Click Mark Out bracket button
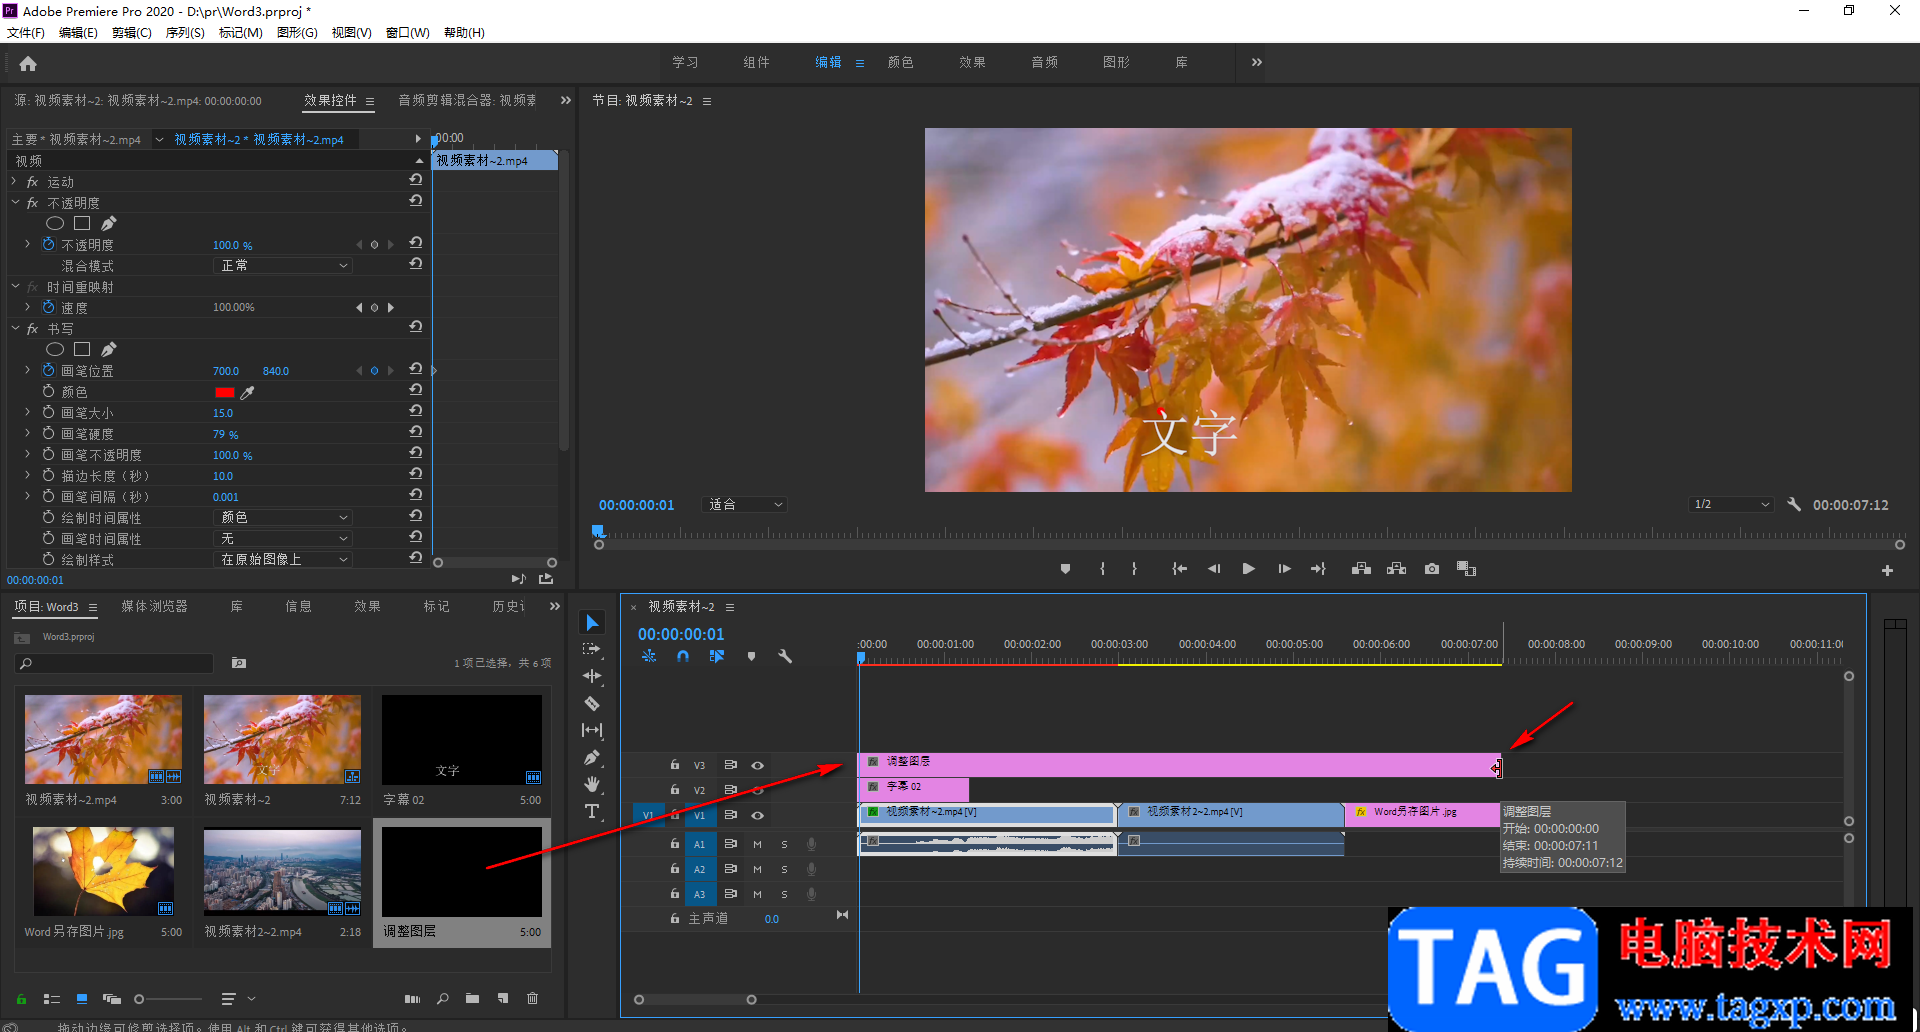The width and height of the screenshot is (1920, 1032). click(x=1134, y=569)
